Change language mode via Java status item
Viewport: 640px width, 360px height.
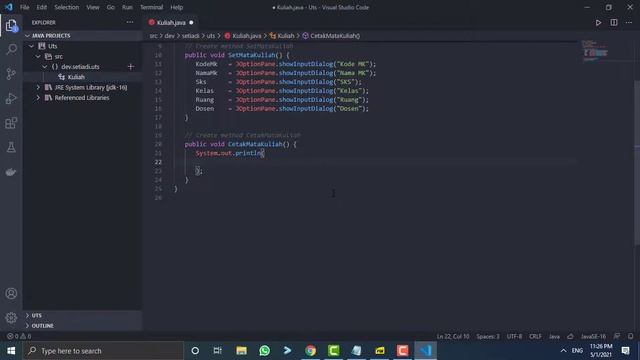(x=554, y=336)
